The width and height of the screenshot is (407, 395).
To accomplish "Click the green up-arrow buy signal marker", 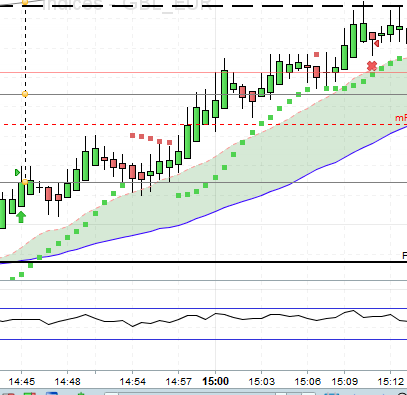I will [x=21, y=217].
